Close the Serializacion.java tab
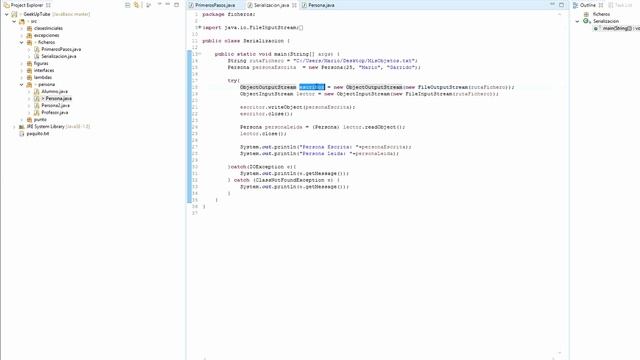The height and width of the screenshot is (360, 640). click(294, 5)
